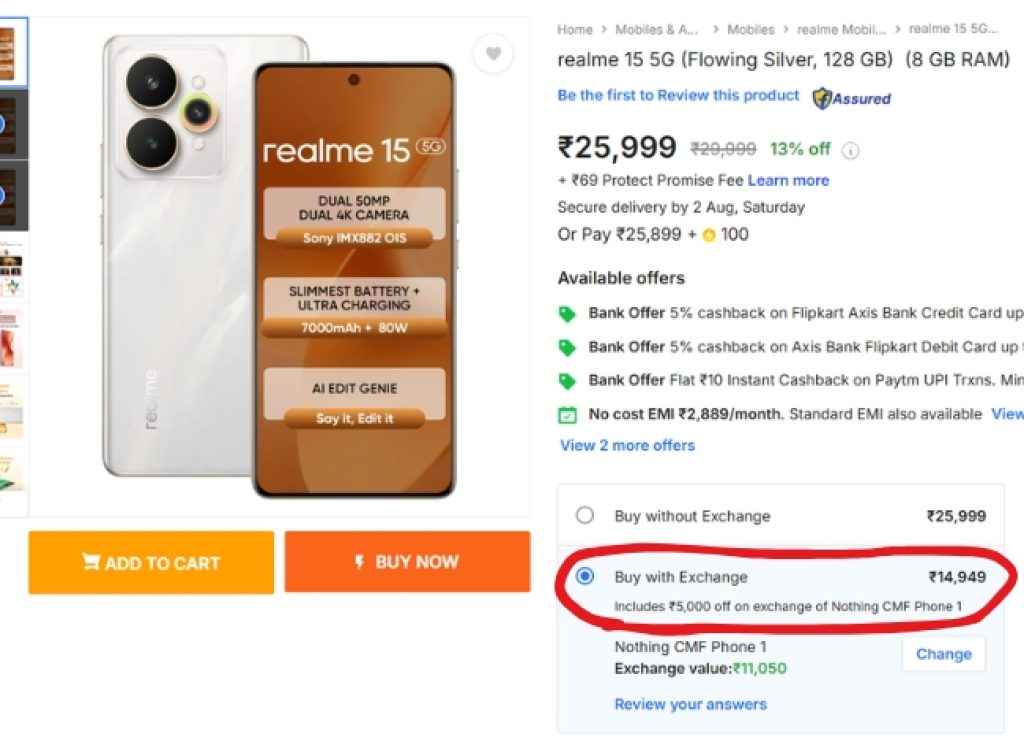Image resolution: width=1024 pixels, height=756 pixels.
Task: Click the Flipkart Assured badge
Action: (852, 98)
